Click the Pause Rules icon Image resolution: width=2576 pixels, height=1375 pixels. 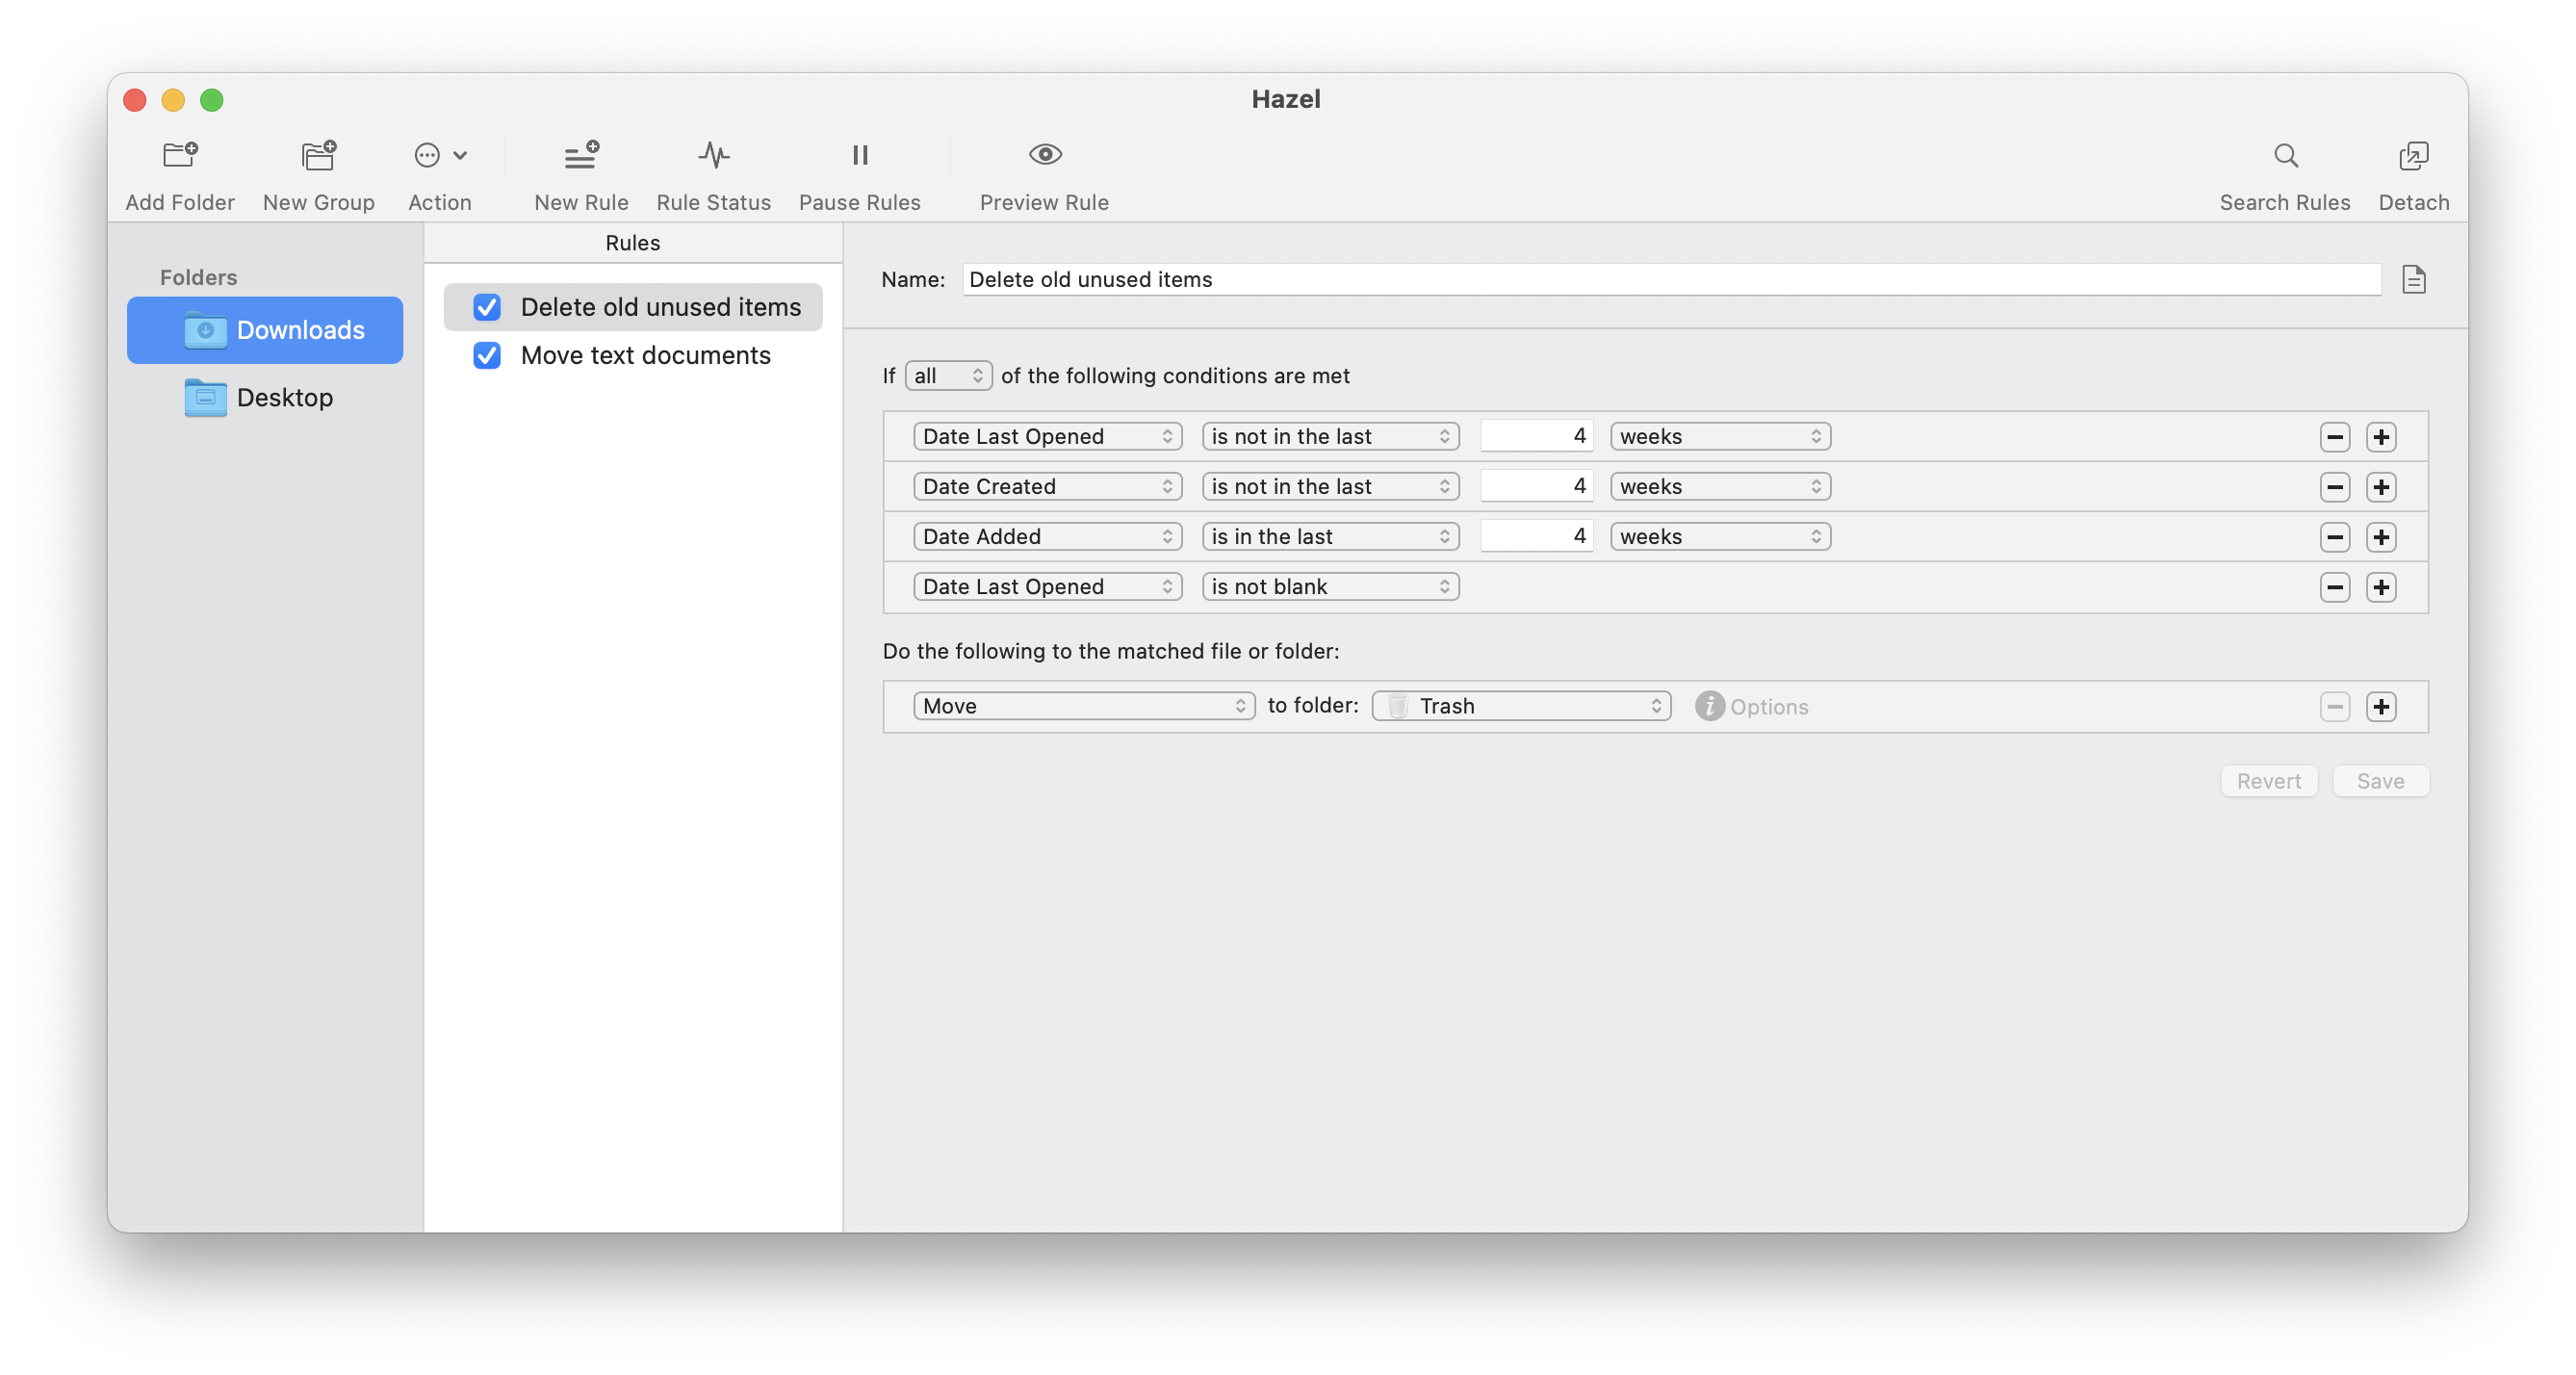click(859, 155)
